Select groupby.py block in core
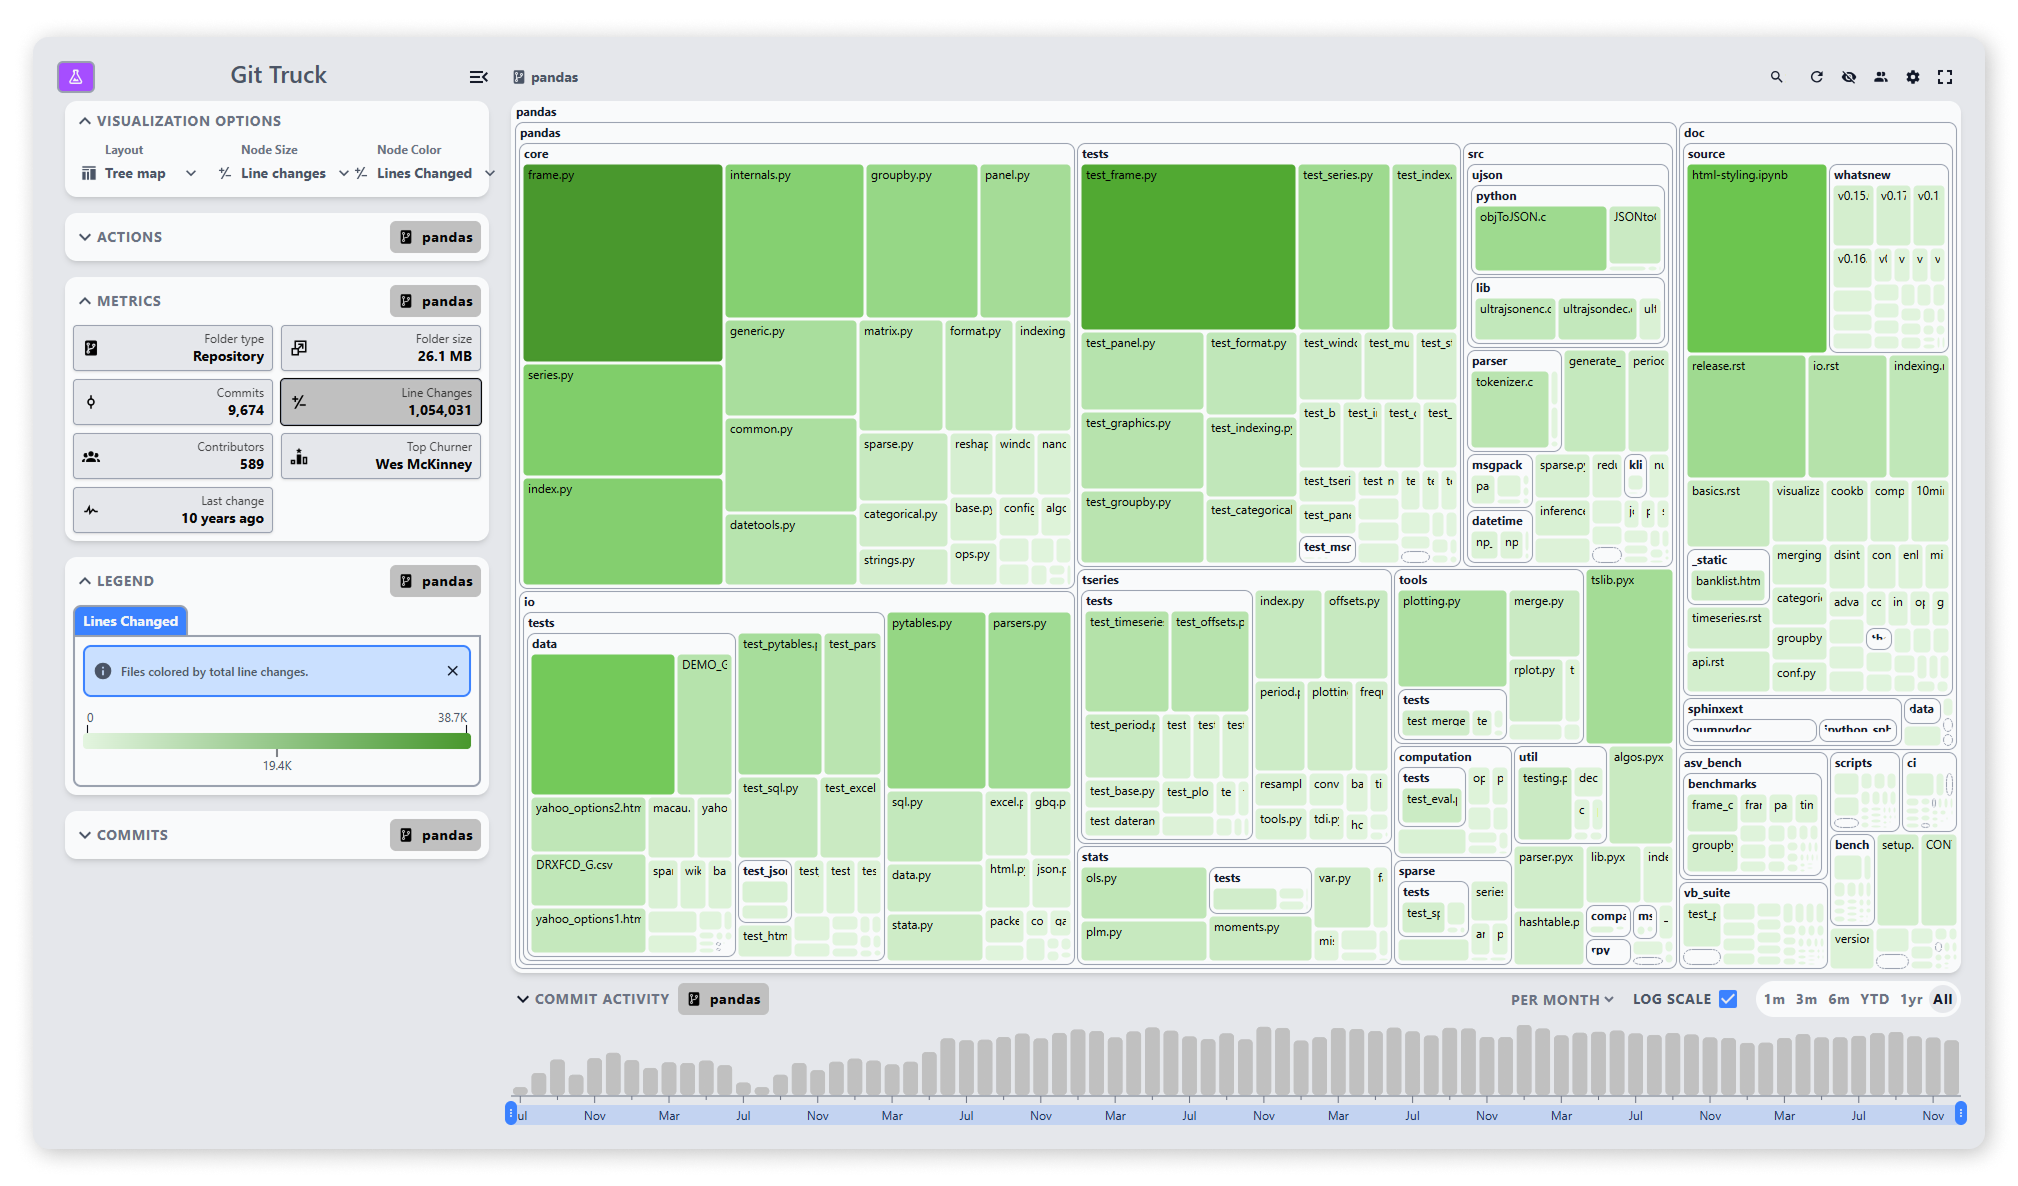Screen dimensions: 2018x1186 (x=921, y=241)
